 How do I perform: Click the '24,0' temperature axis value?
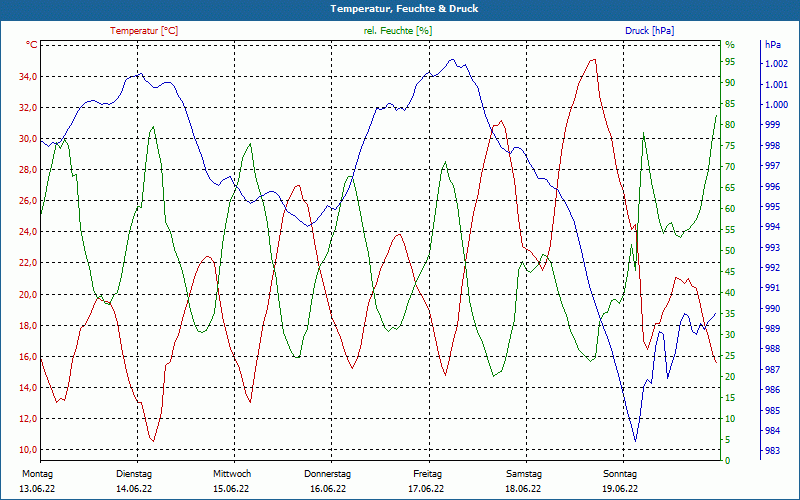[x=28, y=232]
